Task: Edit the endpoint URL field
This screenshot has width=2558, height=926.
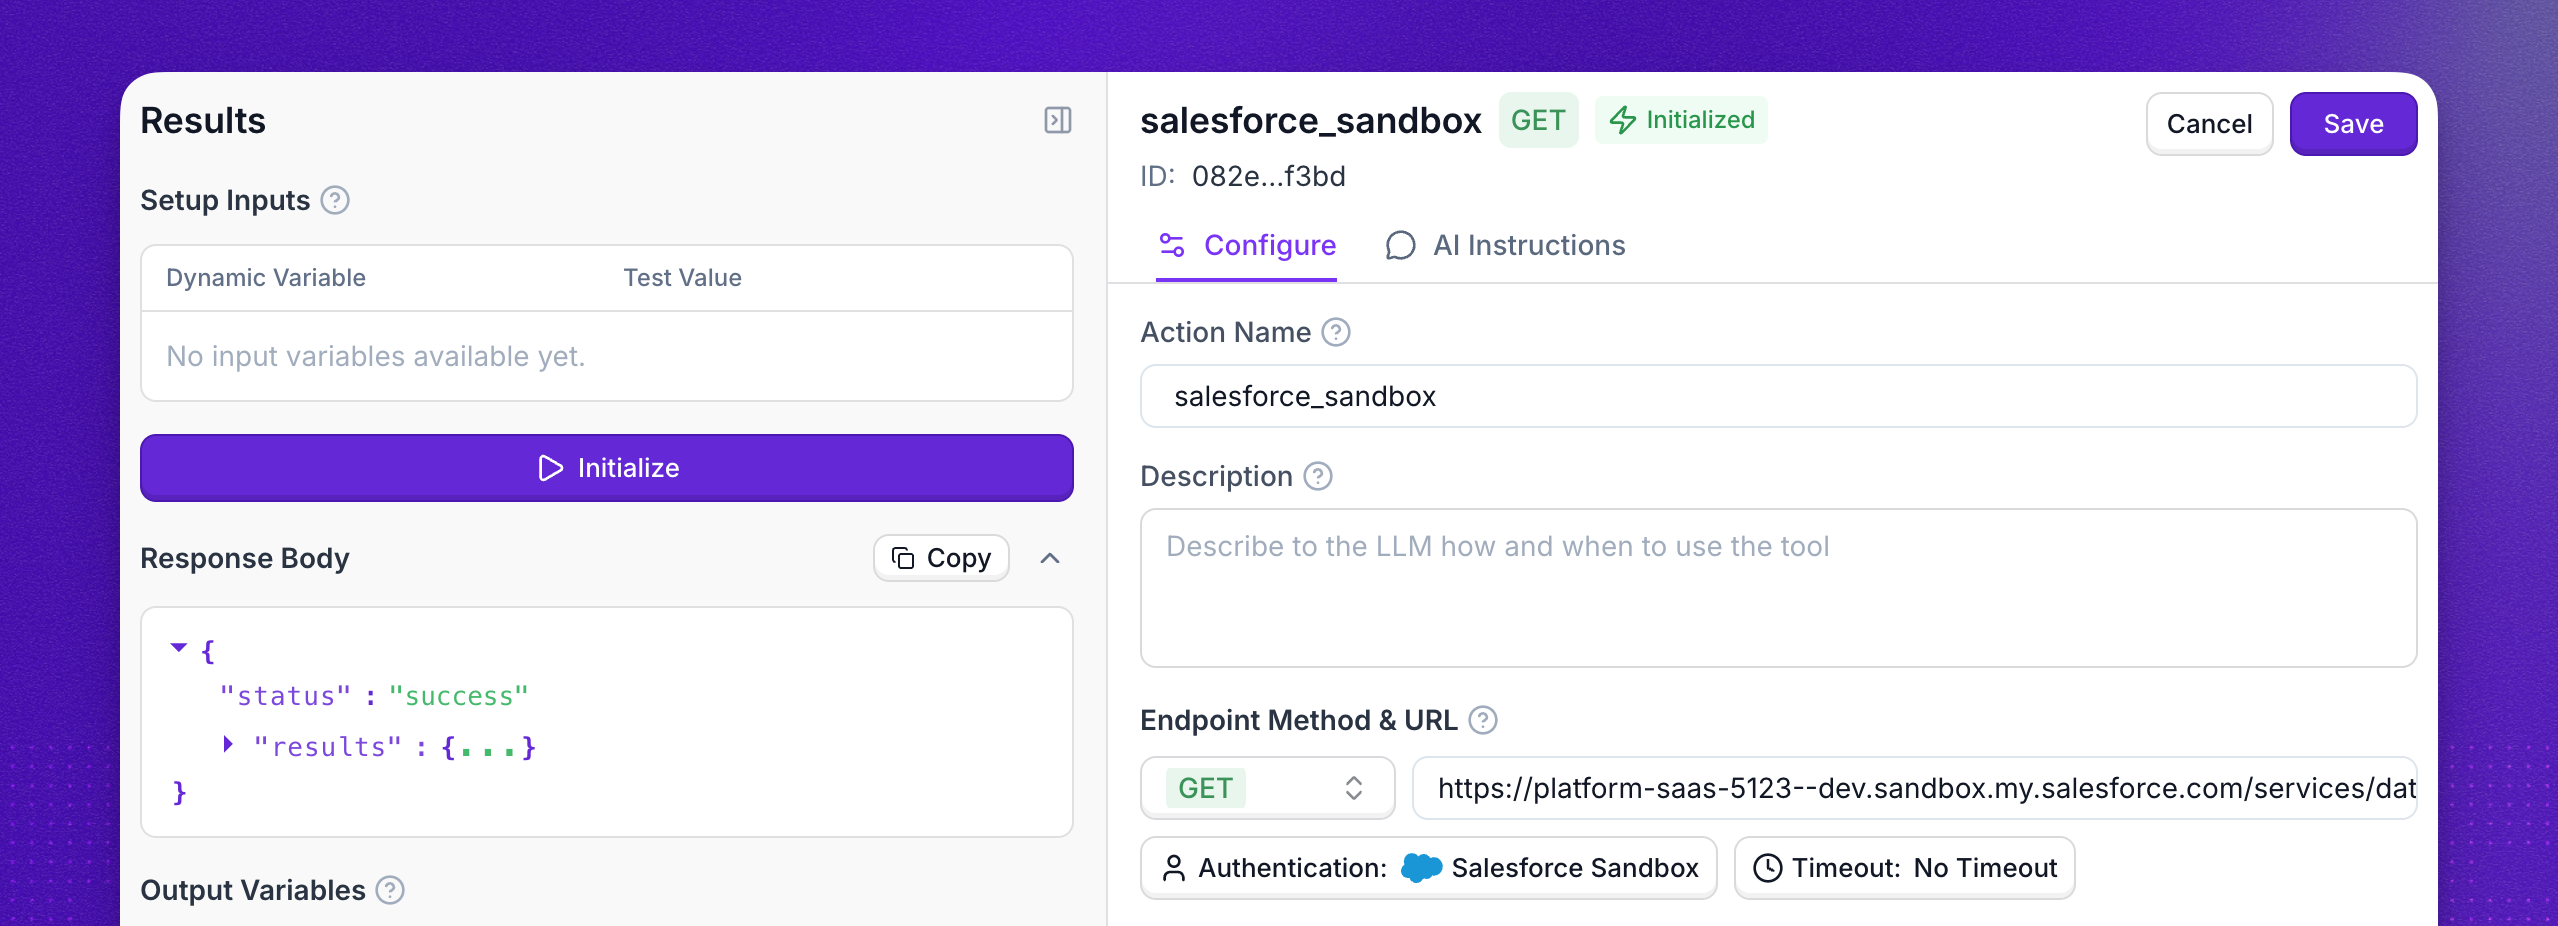Action: click(x=1914, y=788)
